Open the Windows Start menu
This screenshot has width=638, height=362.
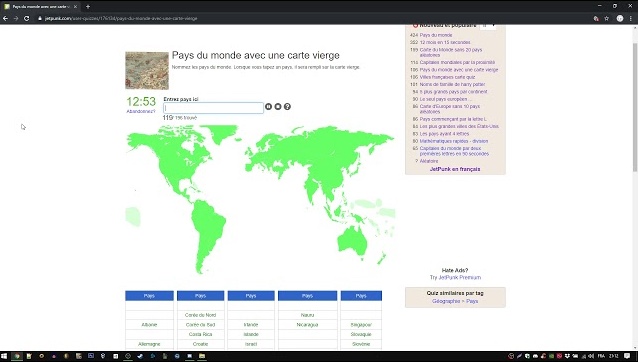pyautogui.click(x=4, y=356)
